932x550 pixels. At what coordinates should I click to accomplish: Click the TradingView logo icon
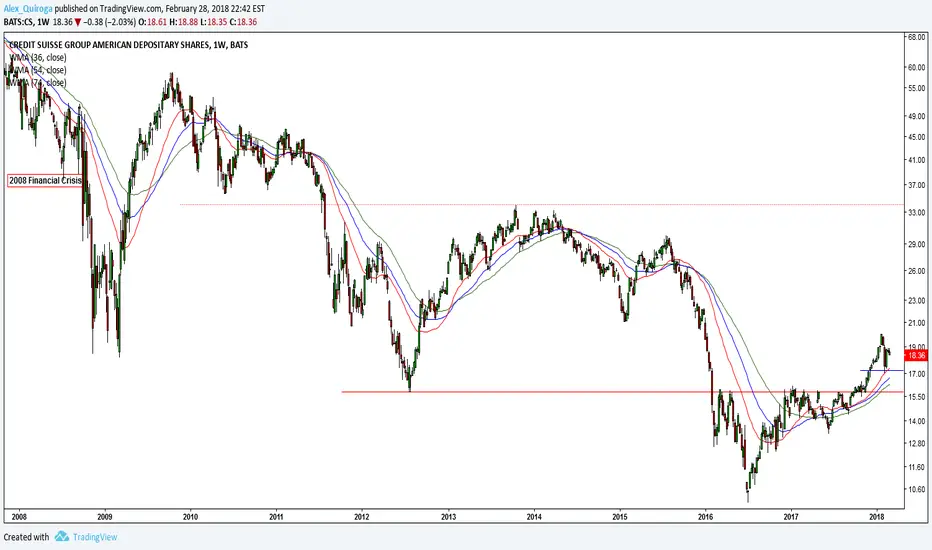pyautogui.click(x=62, y=537)
